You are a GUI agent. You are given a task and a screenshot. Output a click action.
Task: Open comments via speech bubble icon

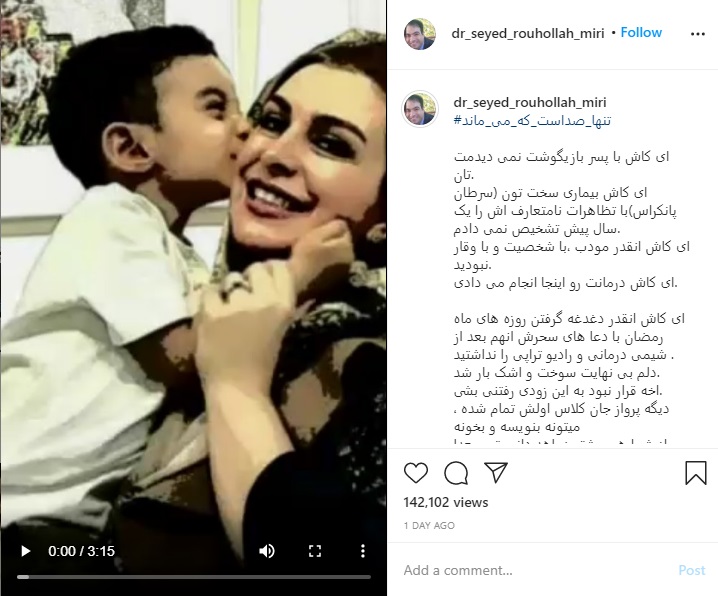456,472
